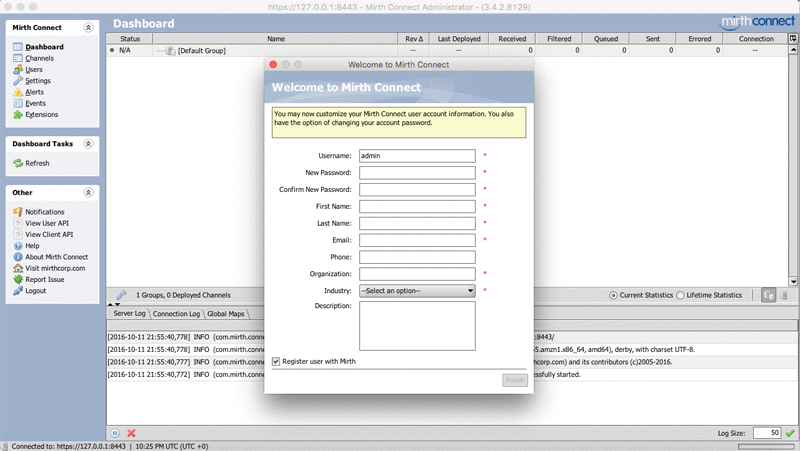800x451 pixels.
Task: Collapse the Other sidebar panel
Action: 88,192
